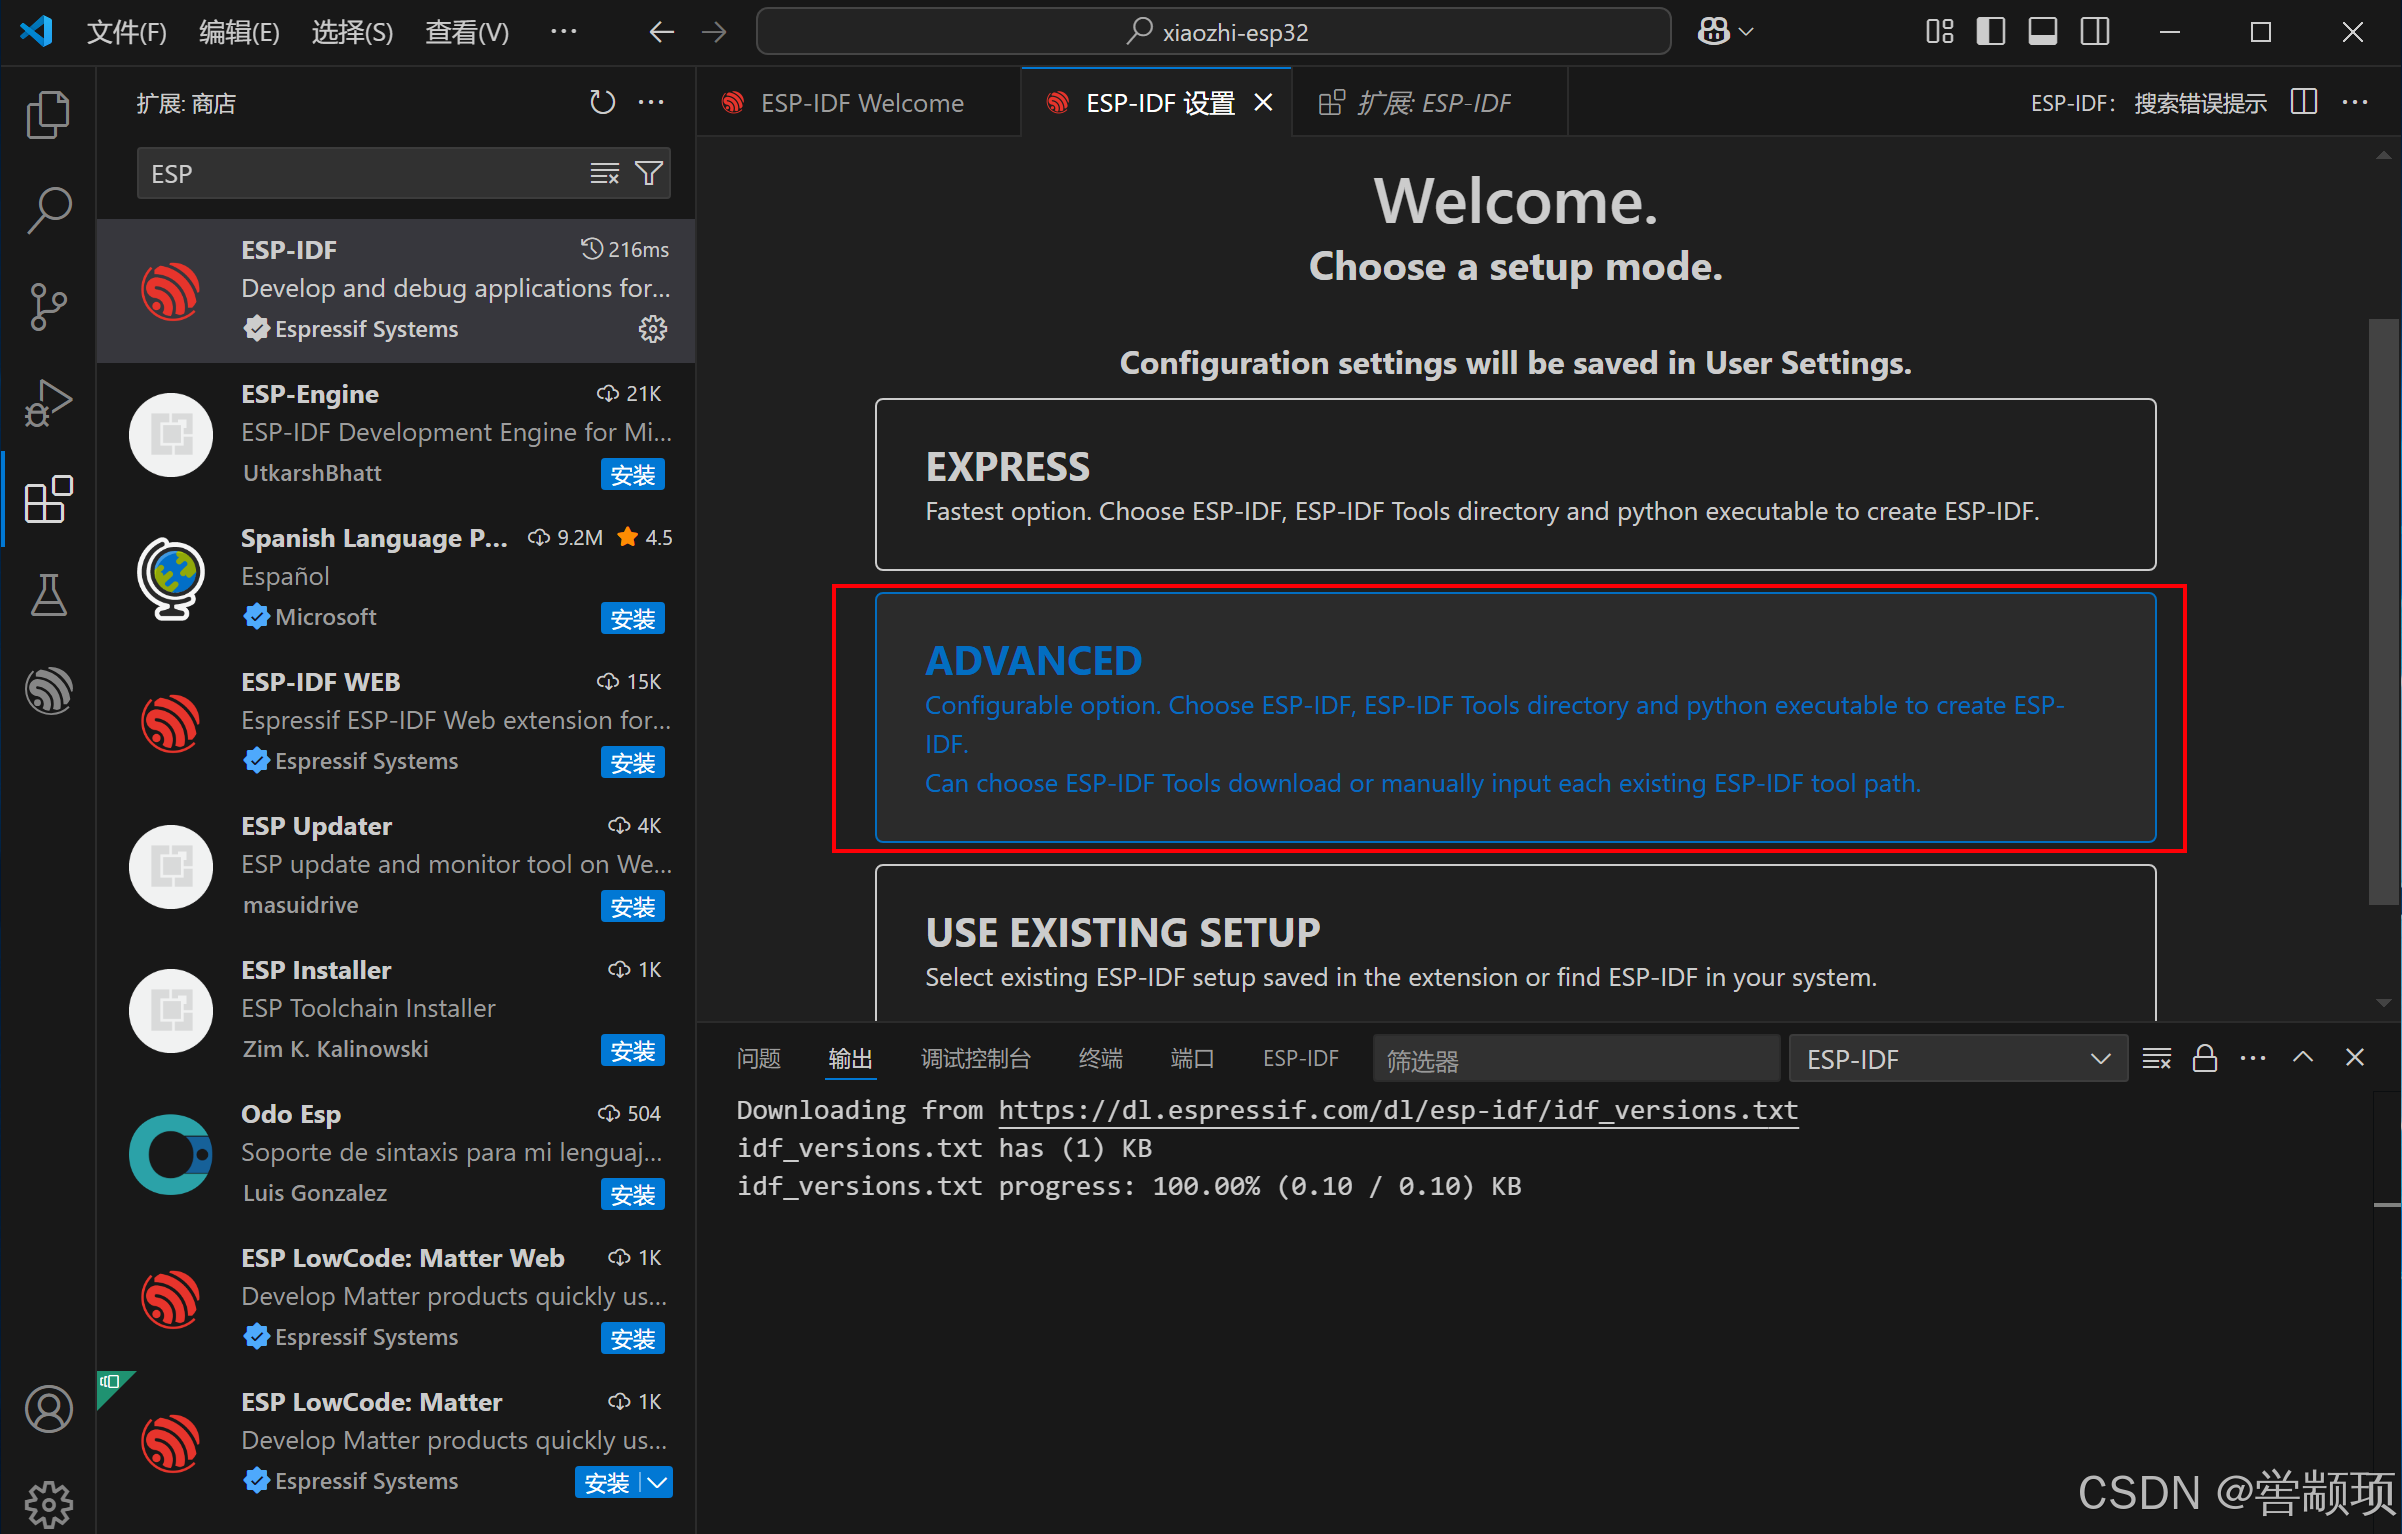Open the Explorer view in activity bar
The height and width of the screenshot is (1534, 2402).
pyautogui.click(x=48, y=115)
